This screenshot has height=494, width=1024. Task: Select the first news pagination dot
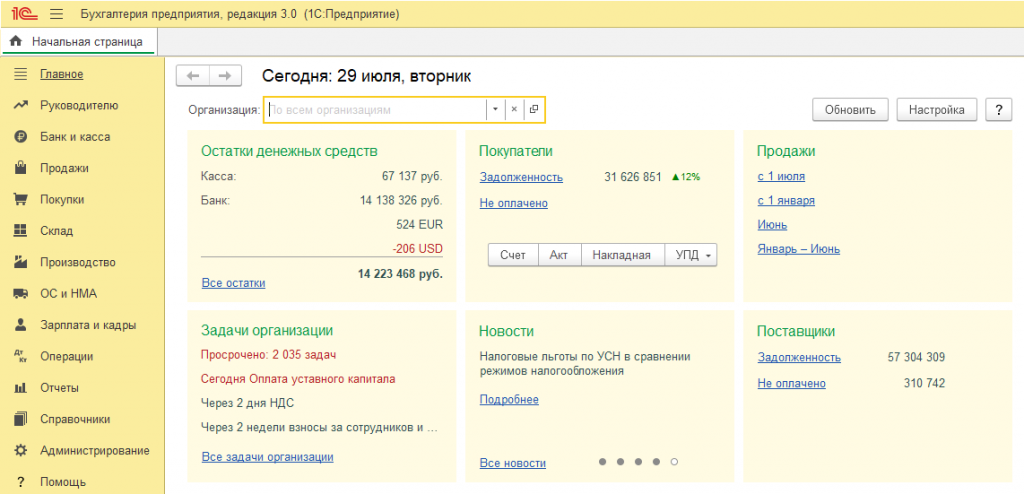pyautogui.click(x=602, y=462)
